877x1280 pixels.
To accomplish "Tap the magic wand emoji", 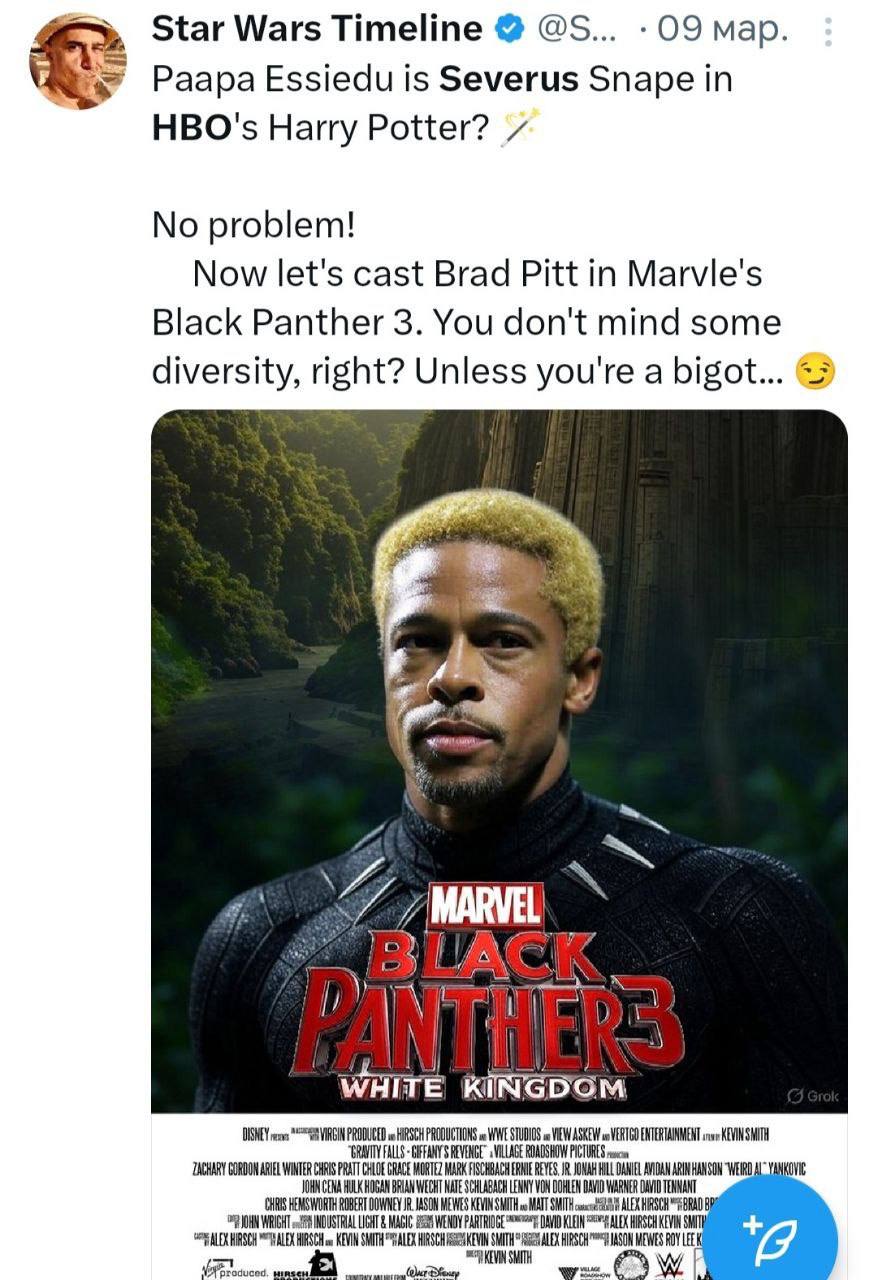I will click(521, 128).
